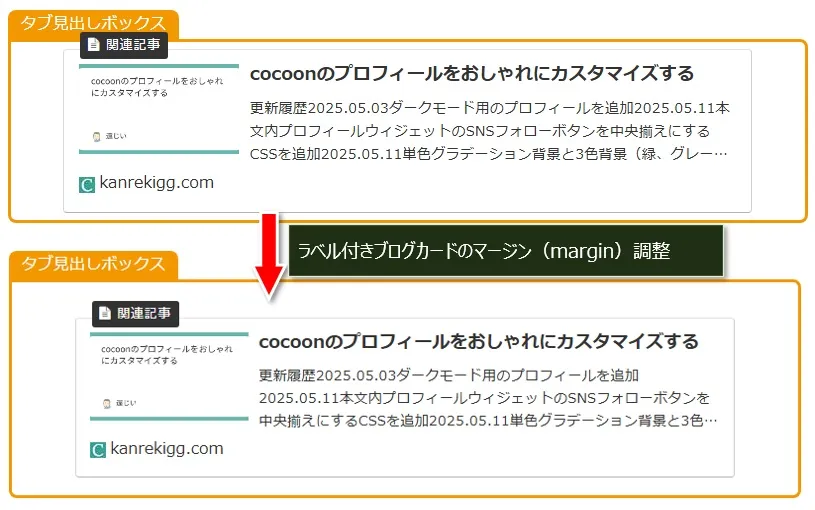Click the 更新履歴 excerpt text in the lower card
This screenshot has height=510, width=815.
485,398
